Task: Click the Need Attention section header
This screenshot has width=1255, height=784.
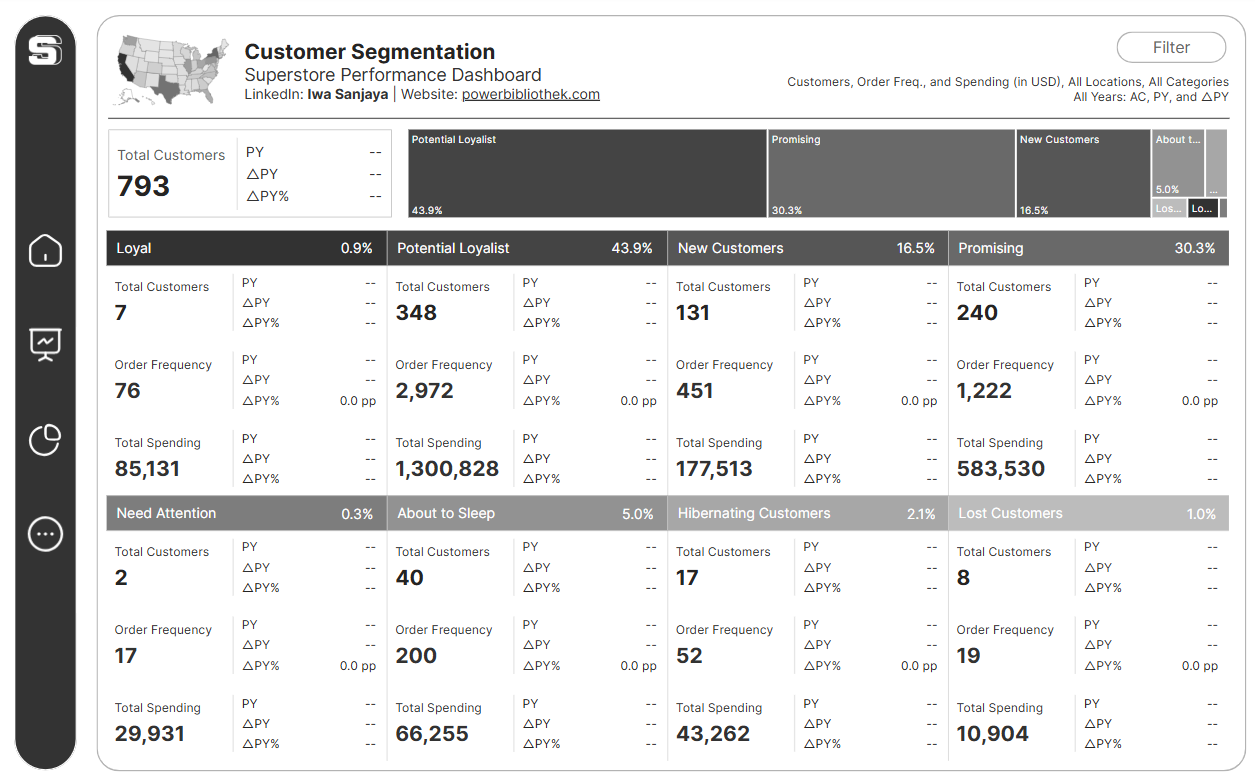Action: click(x=245, y=513)
